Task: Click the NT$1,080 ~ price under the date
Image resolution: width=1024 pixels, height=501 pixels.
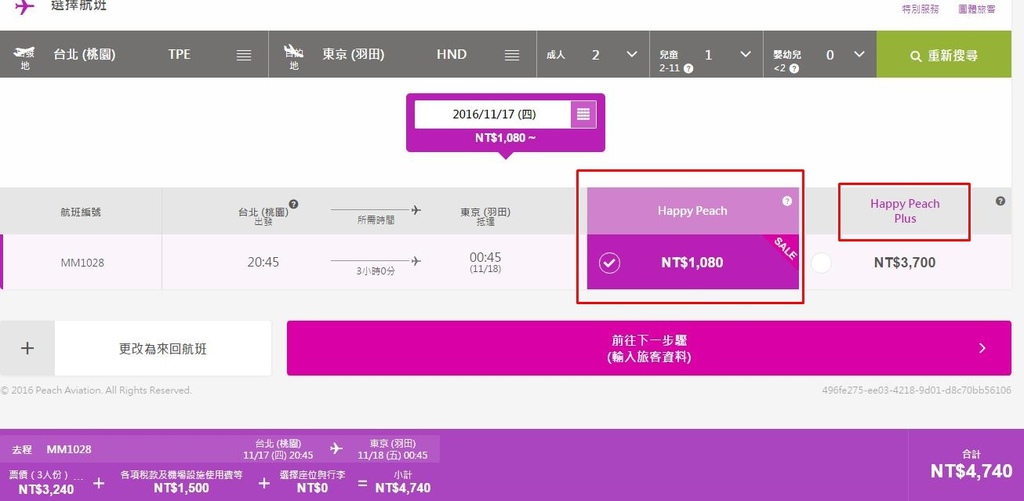Action: (505, 138)
